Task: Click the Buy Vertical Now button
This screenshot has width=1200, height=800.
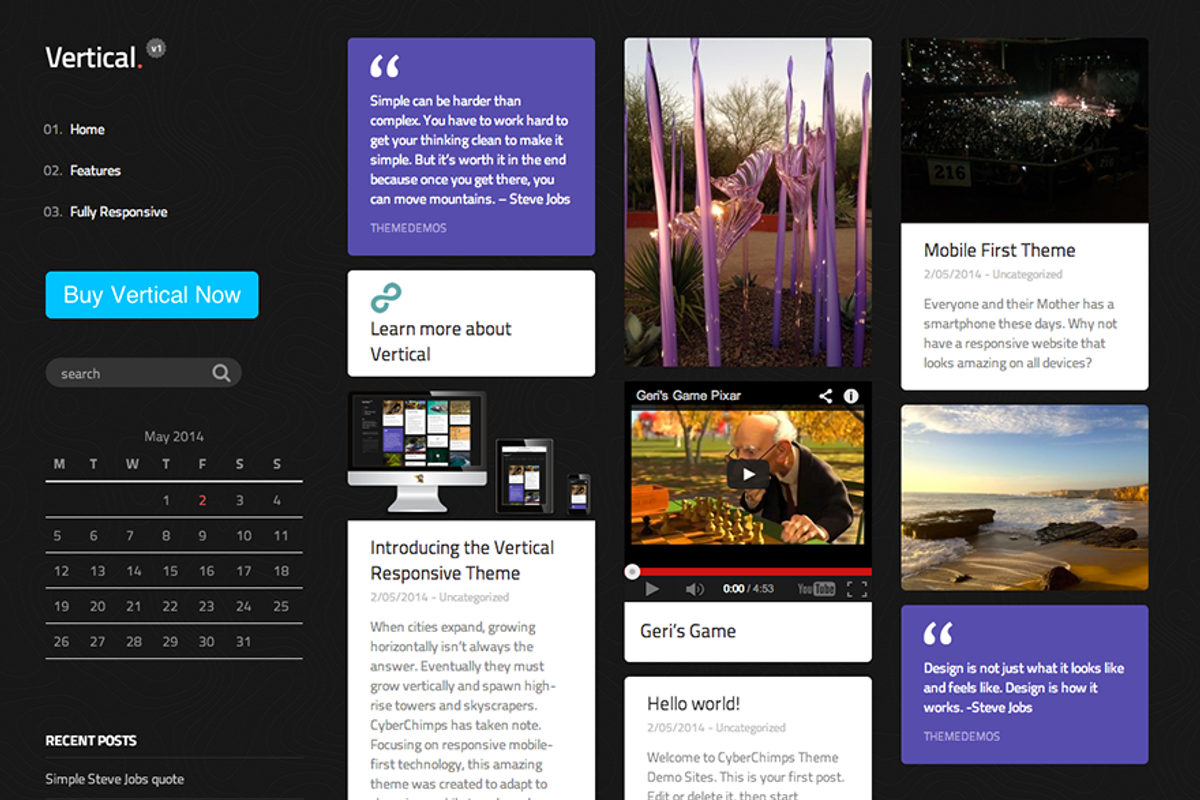Action: tap(152, 295)
